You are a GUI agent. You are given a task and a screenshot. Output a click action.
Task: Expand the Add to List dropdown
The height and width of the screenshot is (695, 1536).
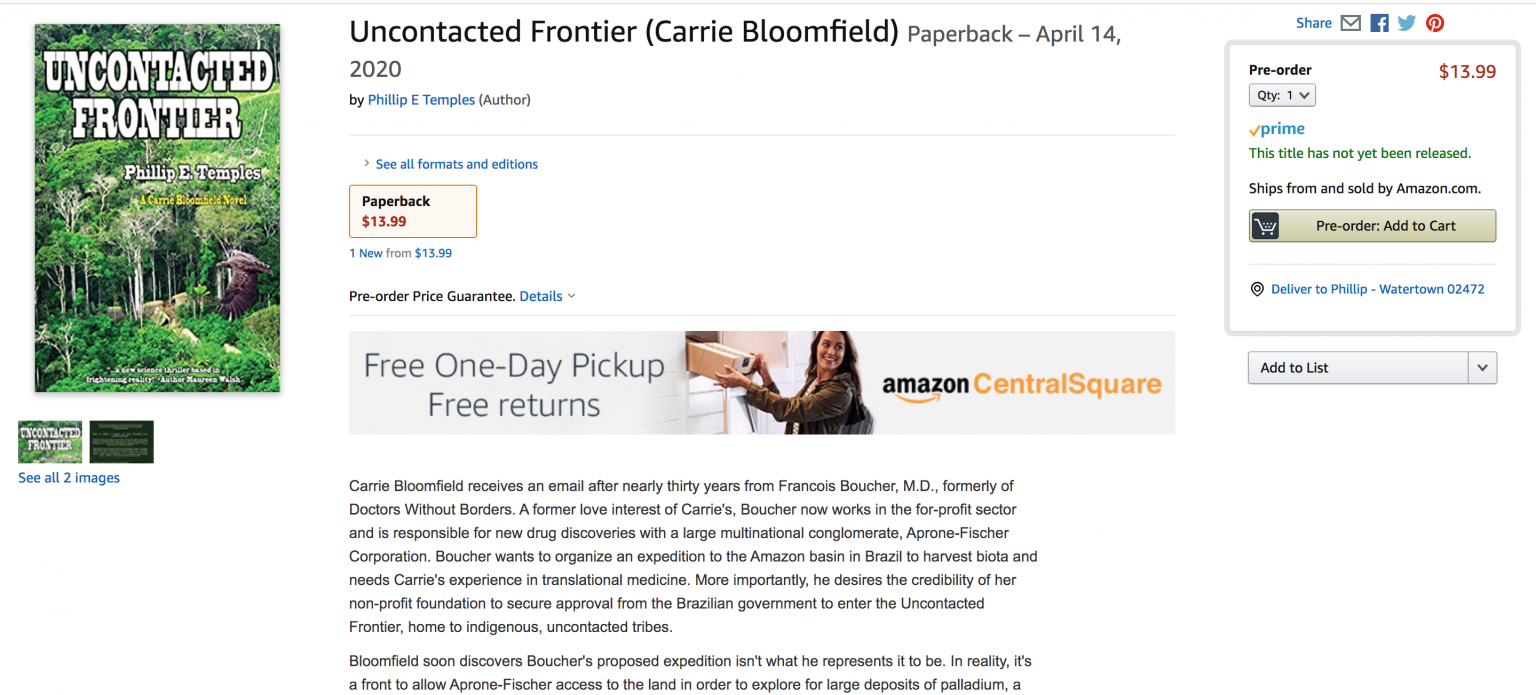1482,367
